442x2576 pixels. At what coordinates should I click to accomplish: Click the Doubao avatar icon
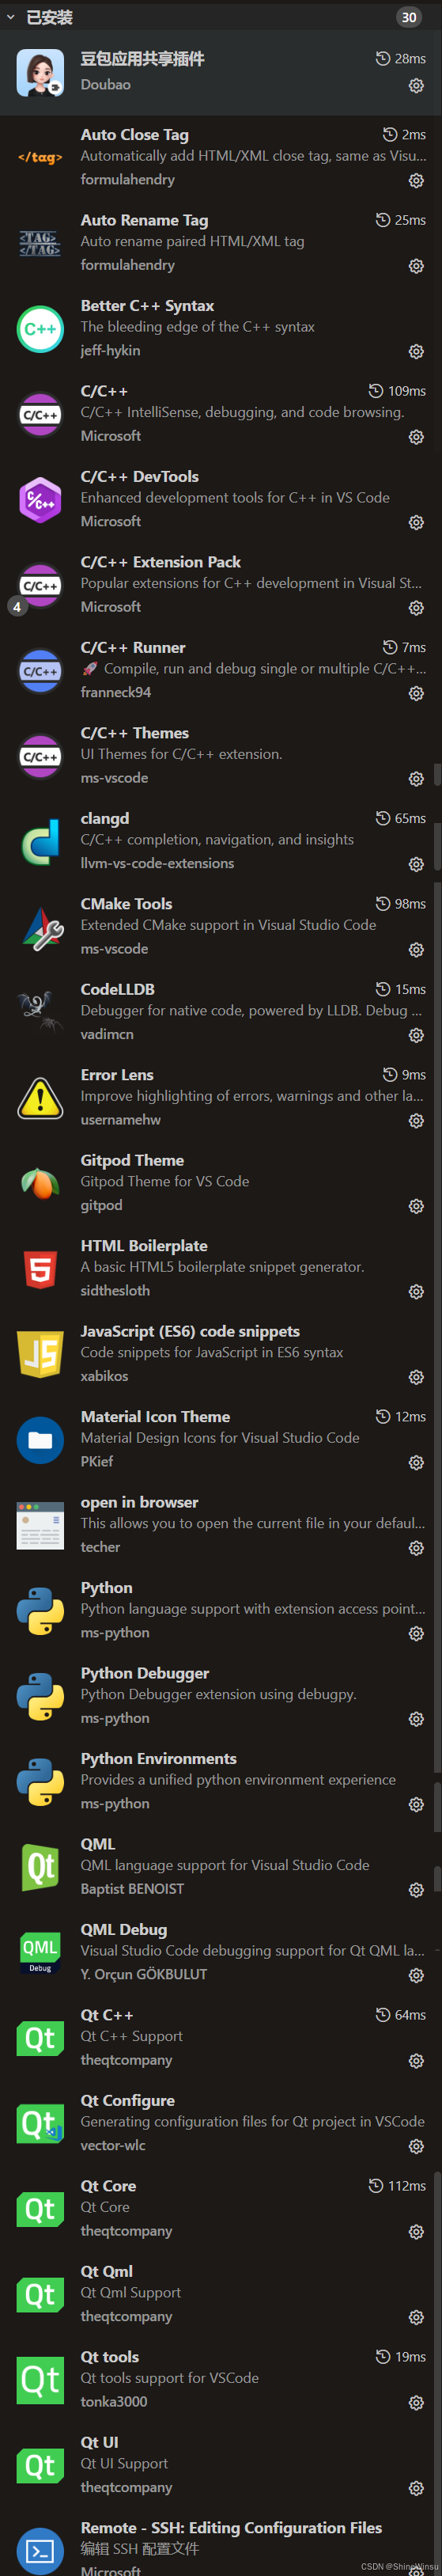[x=40, y=73]
